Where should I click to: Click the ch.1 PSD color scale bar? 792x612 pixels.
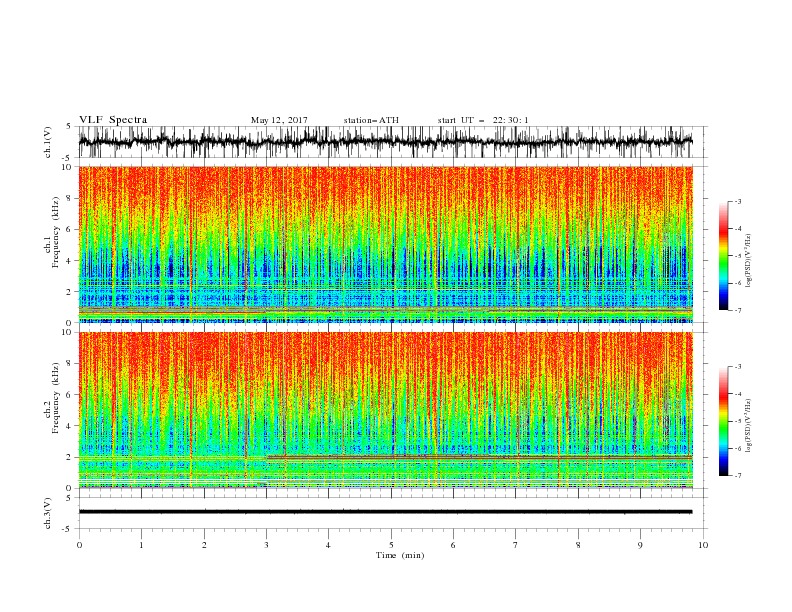click(723, 256)
